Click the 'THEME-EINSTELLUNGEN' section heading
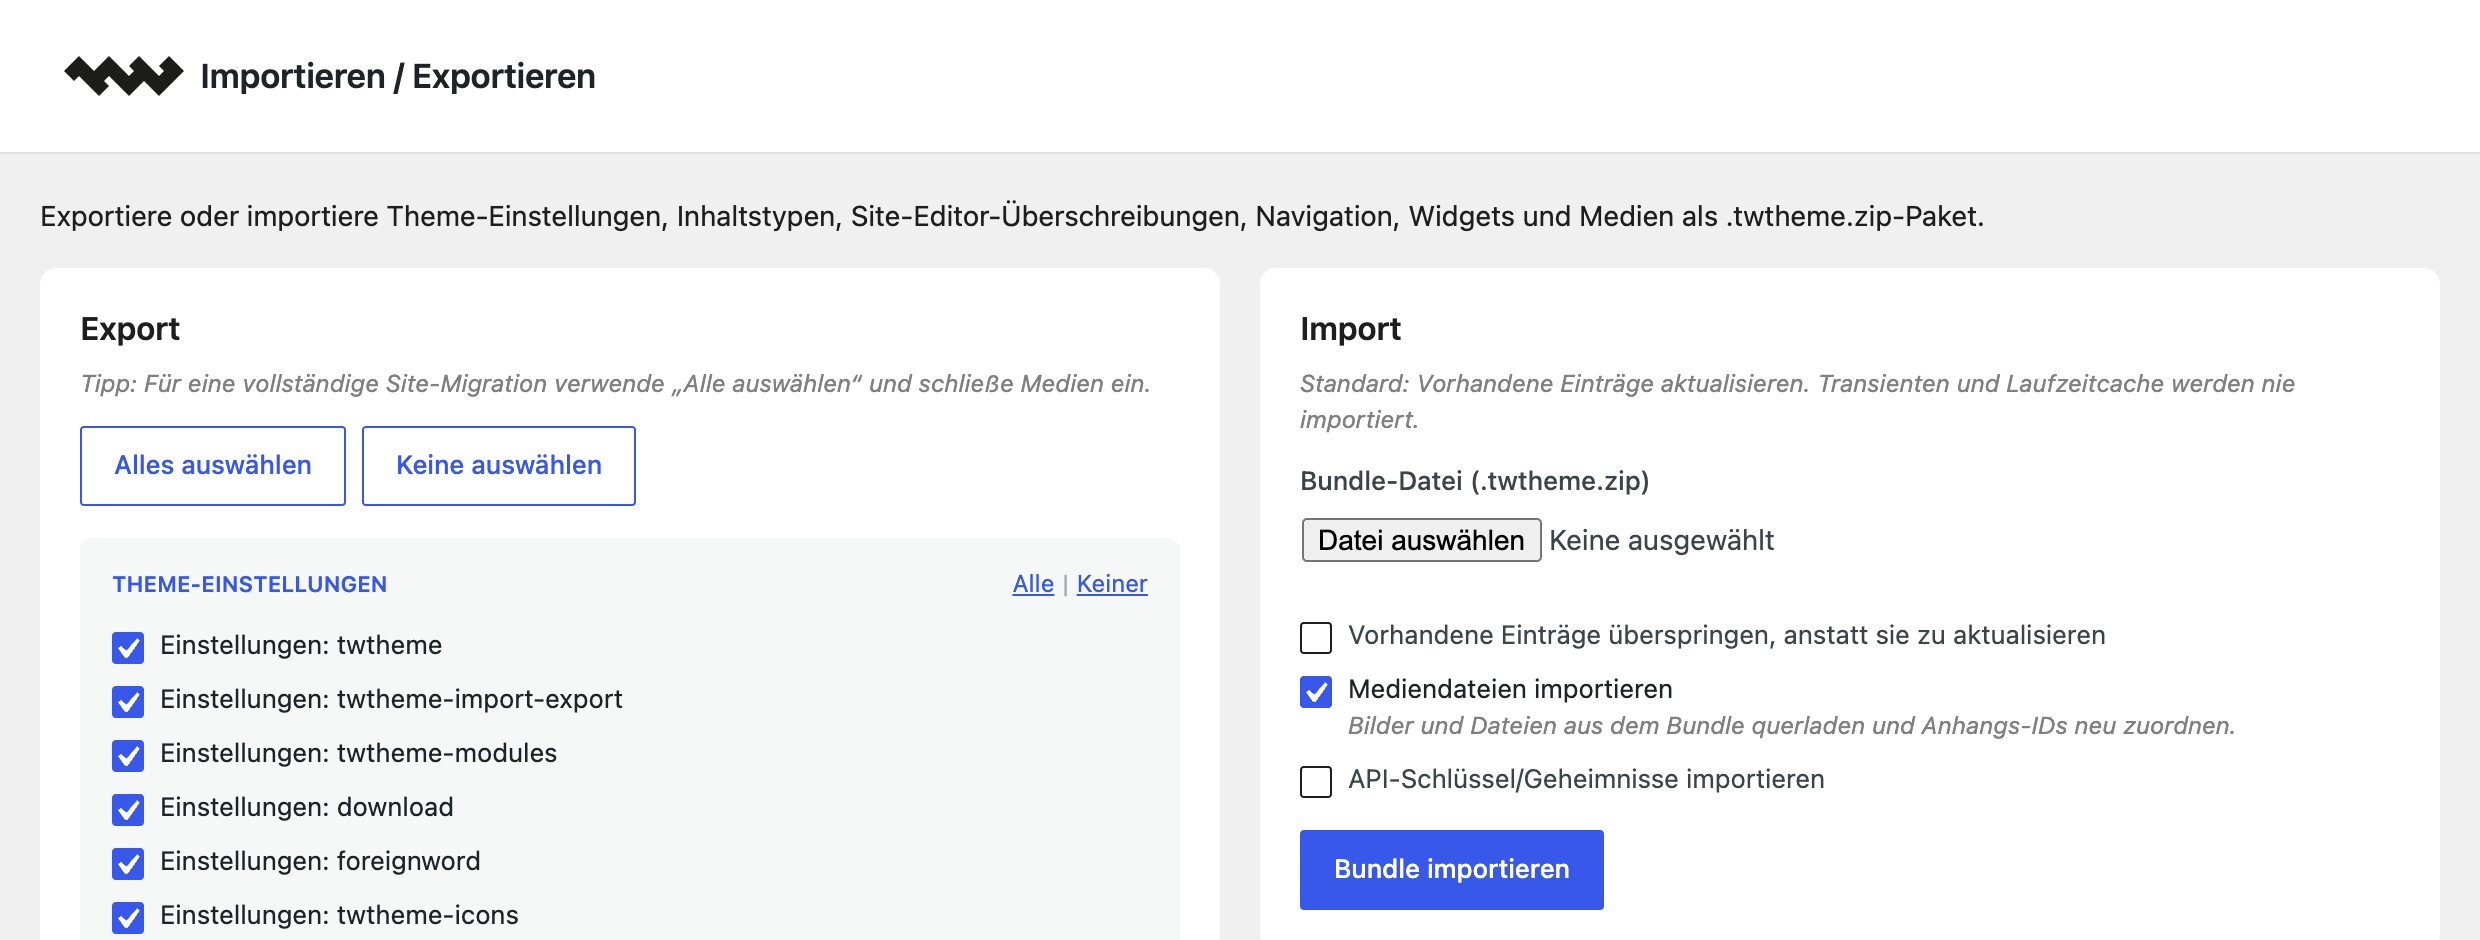 pyautogui.click(x=250, y=584)
